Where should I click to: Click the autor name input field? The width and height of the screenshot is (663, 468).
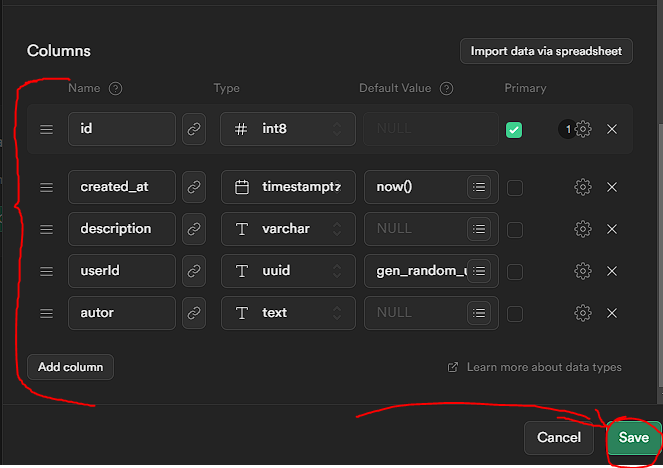122,313
